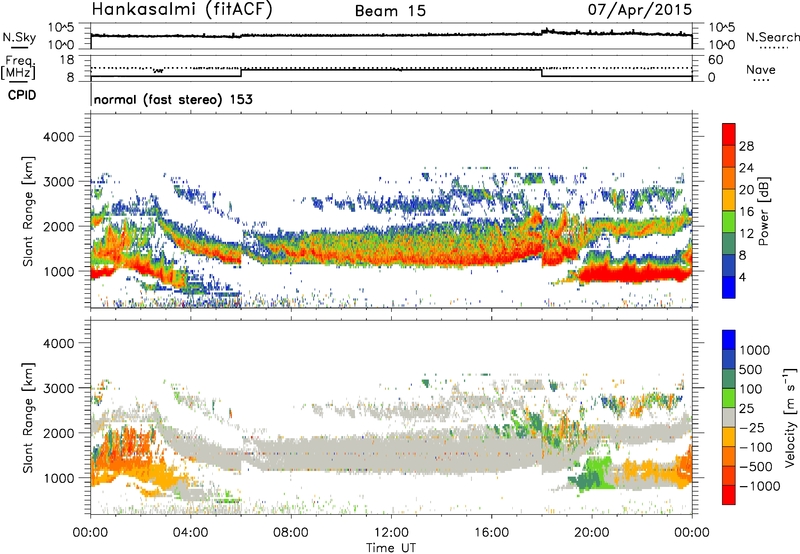800x554 pixels.
Task: Click the '20:00' time axis label
Action: pyautogui.click(x=592, y=533)
